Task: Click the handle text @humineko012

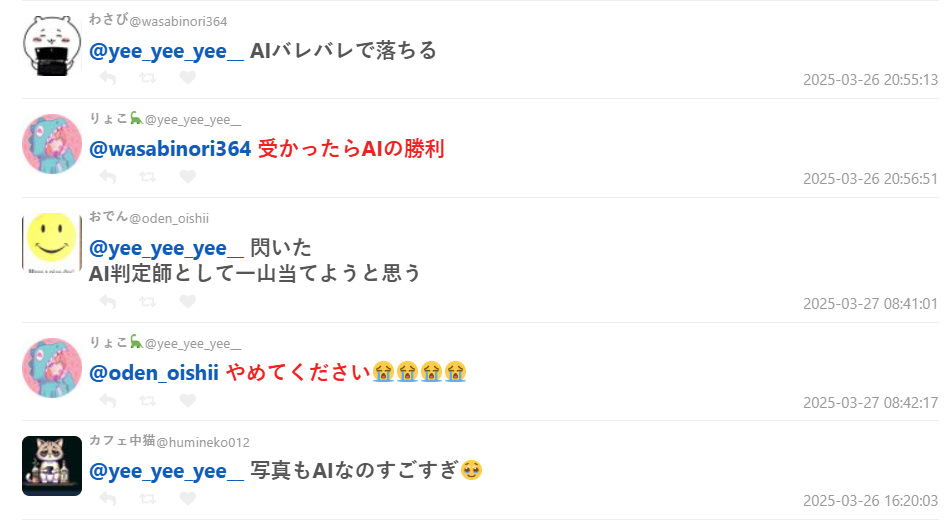Action: tap(203, 443)
